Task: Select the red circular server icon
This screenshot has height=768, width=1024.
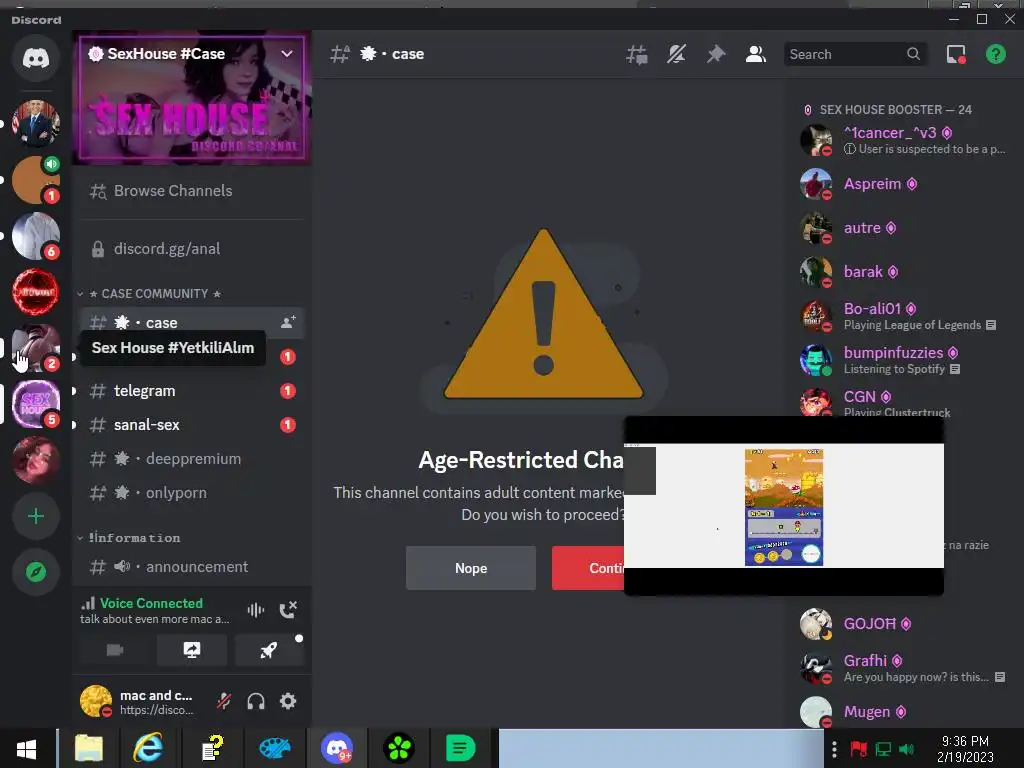Action: pyautogui.click(x=36, y=291)
